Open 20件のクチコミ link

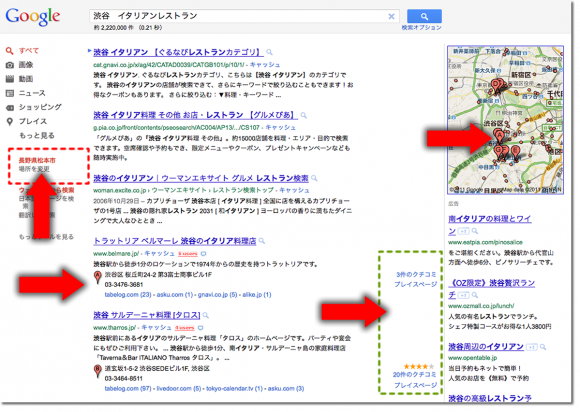(x=414, y=375)
